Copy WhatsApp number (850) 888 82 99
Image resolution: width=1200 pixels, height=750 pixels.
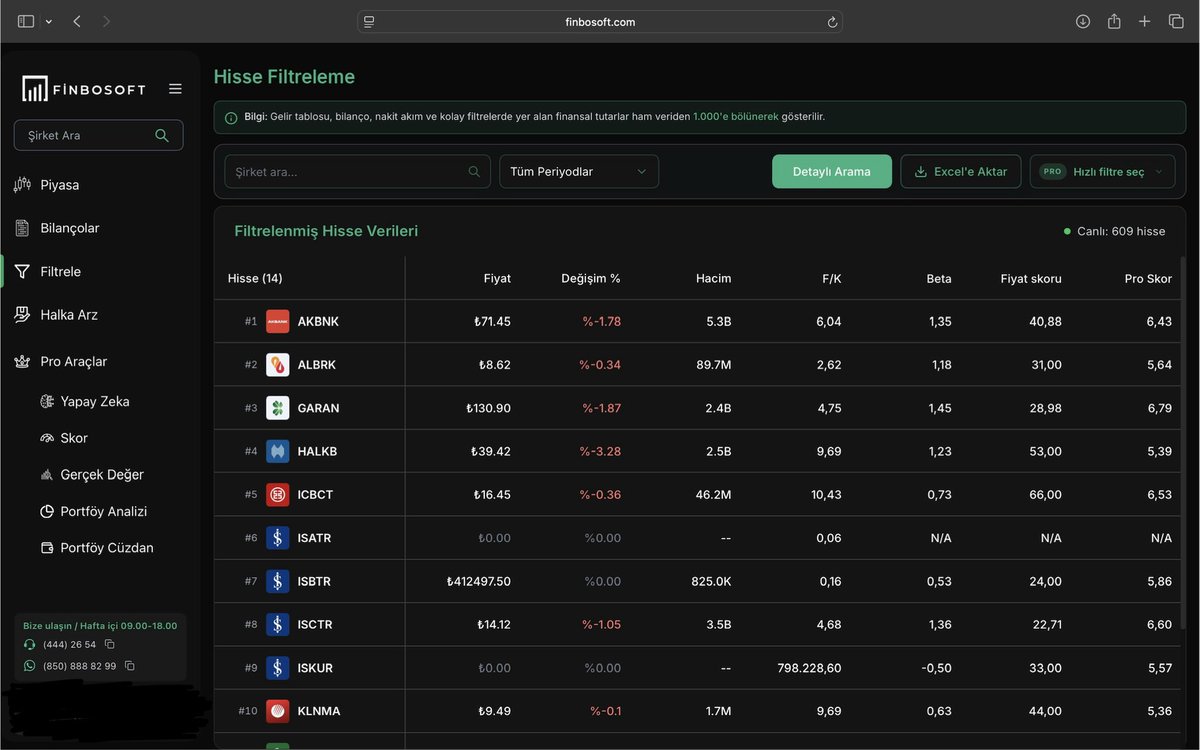coord(130,666)
